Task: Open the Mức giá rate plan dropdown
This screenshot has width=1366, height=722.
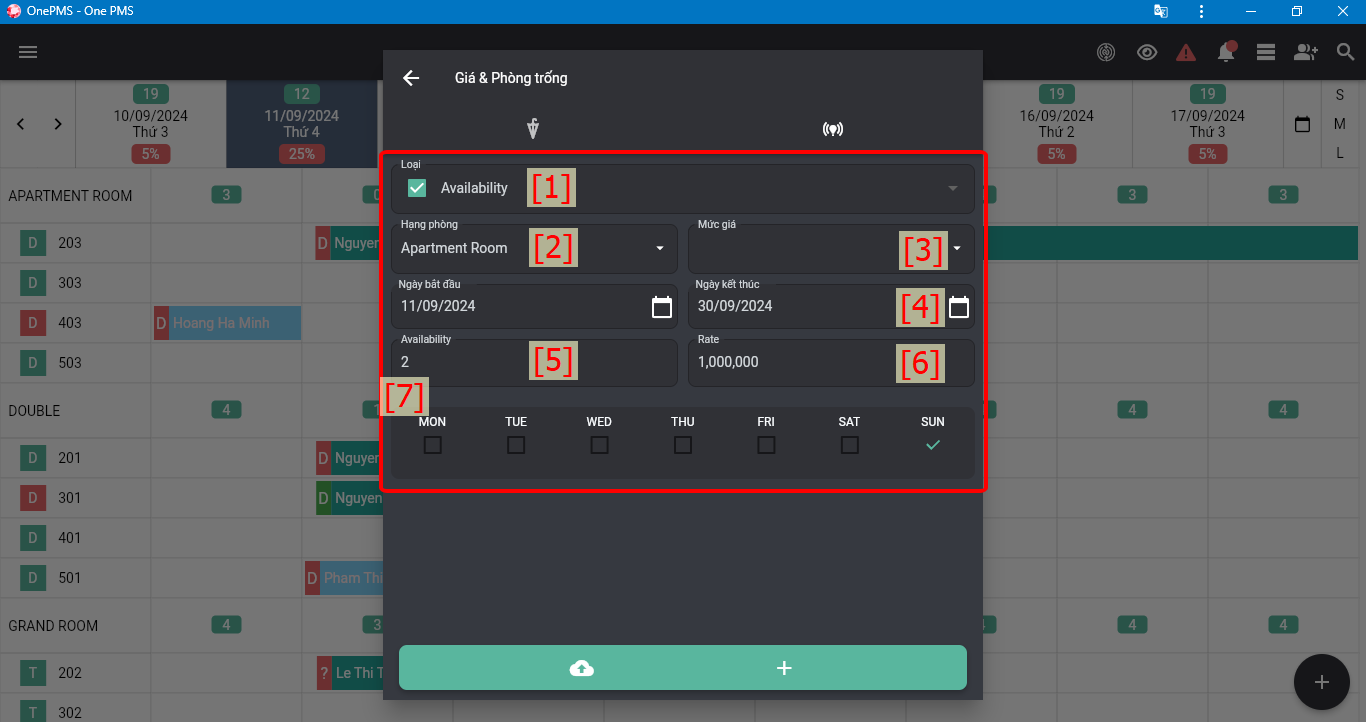Action: 831,248
